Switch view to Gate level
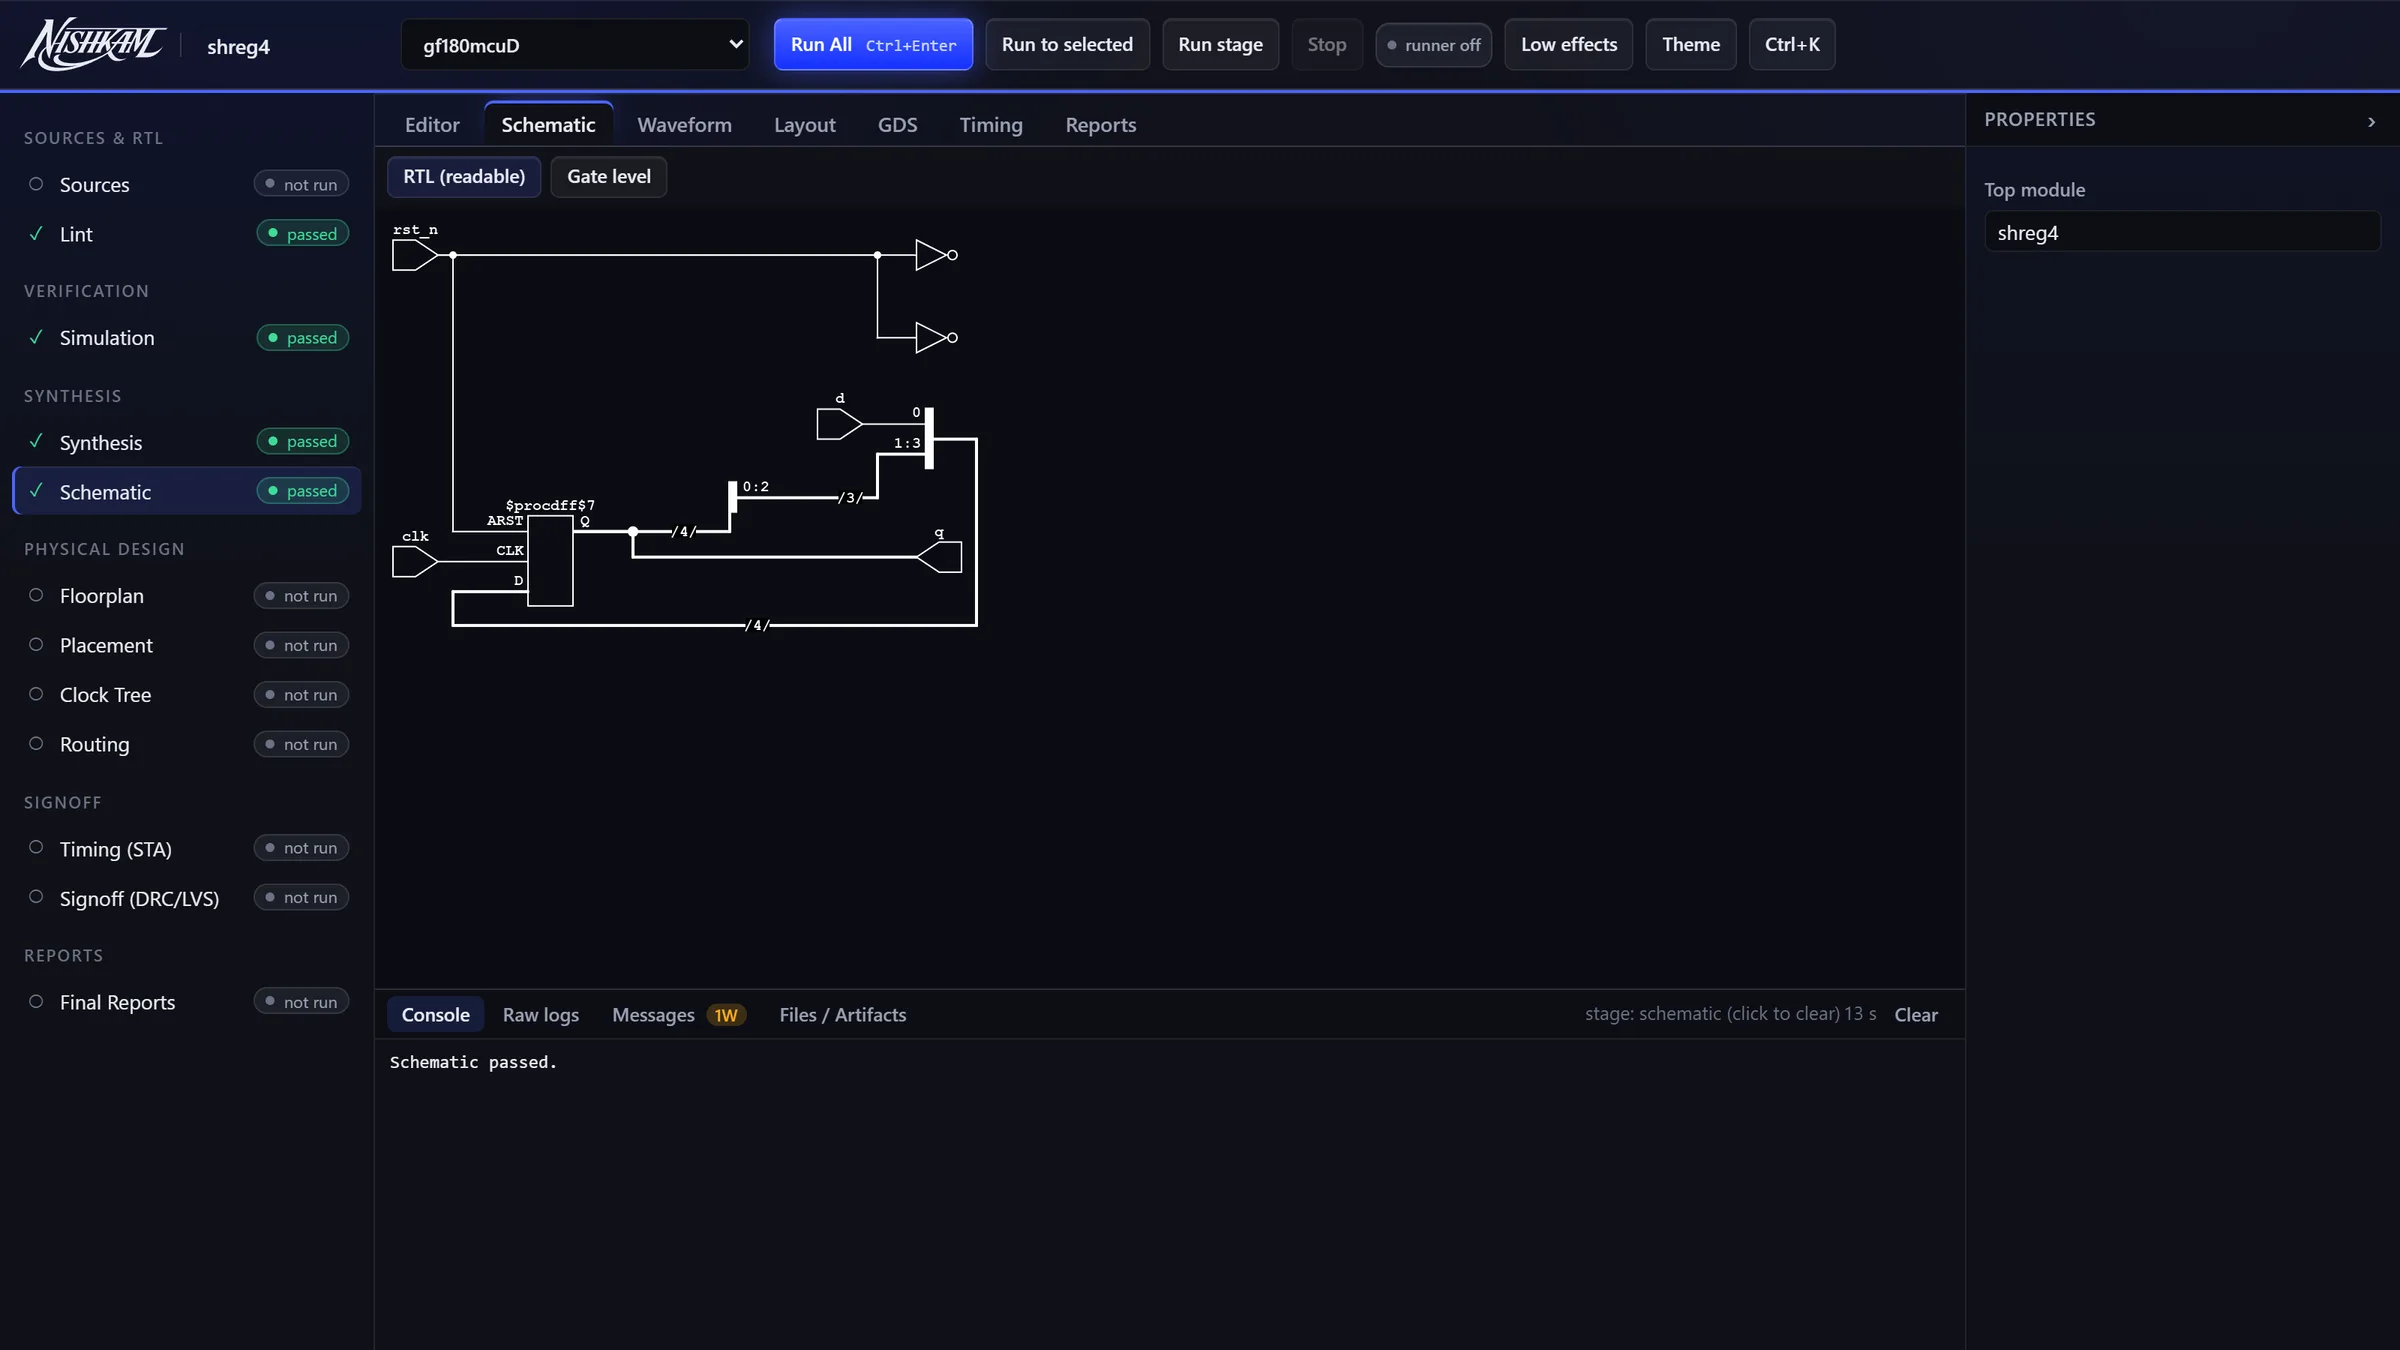The image size is (2400, 1350). [608, 177]
